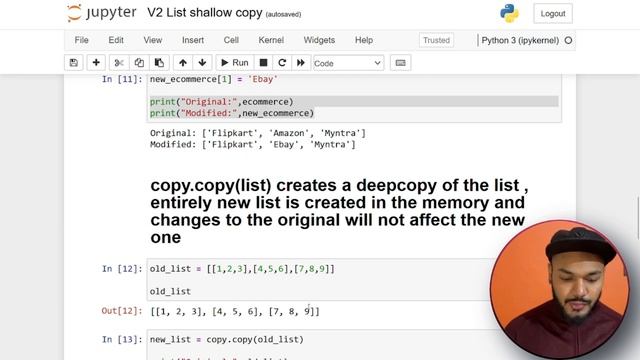Open the File menu

81,40
